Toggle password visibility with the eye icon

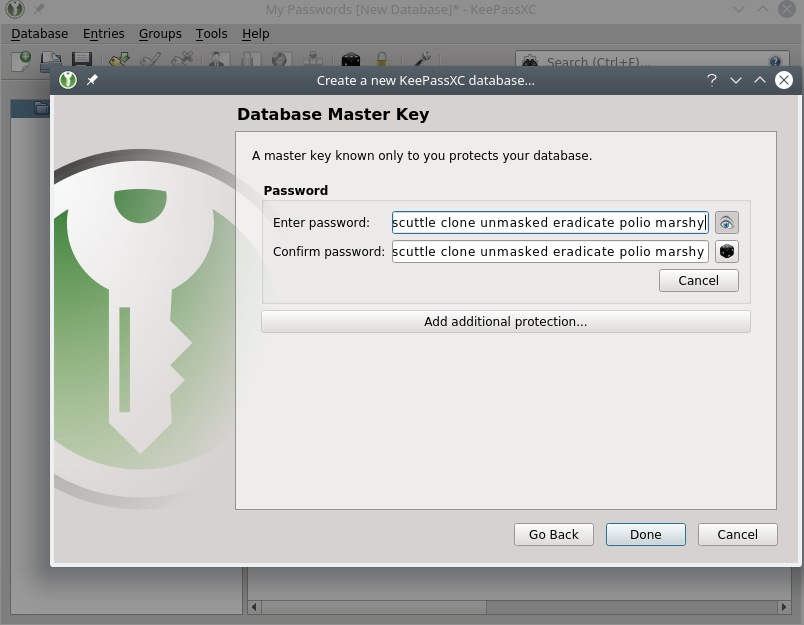point(727,223)
